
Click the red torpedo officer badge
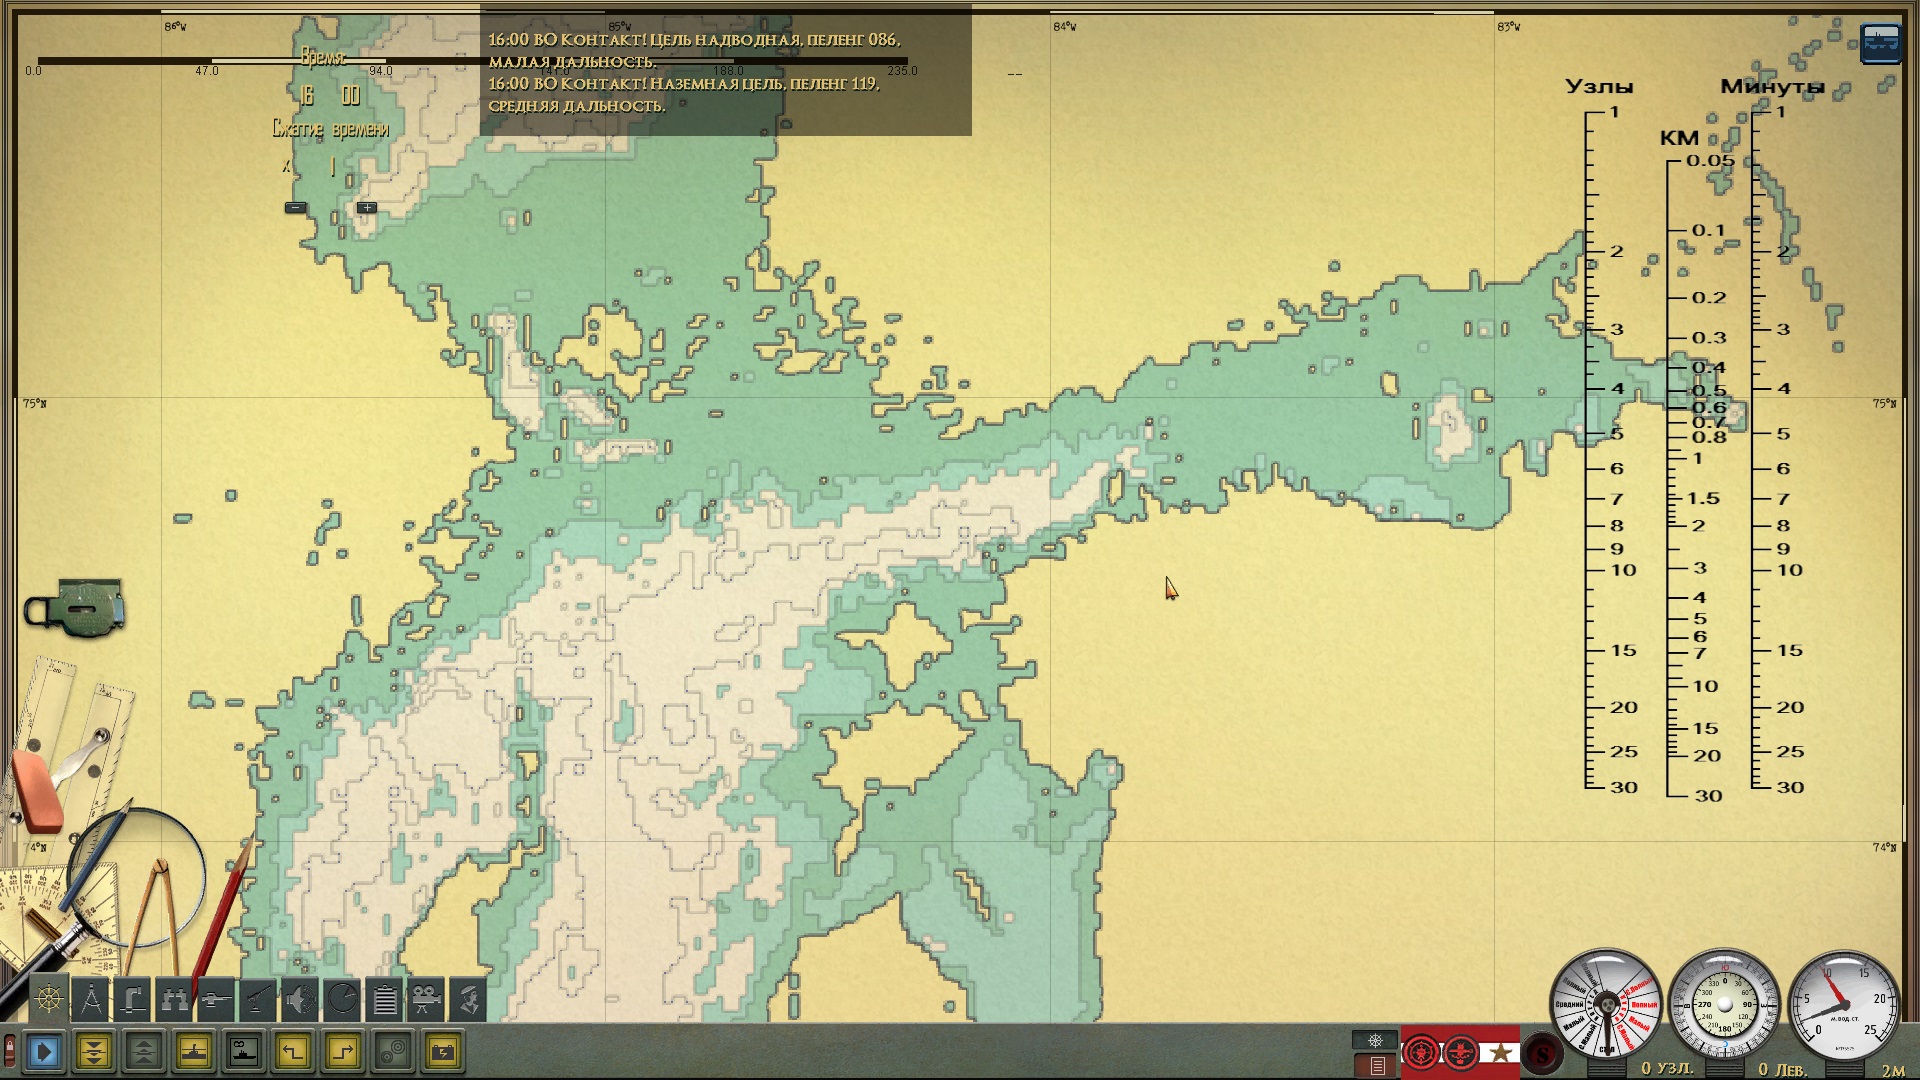pos(1461,1053)
